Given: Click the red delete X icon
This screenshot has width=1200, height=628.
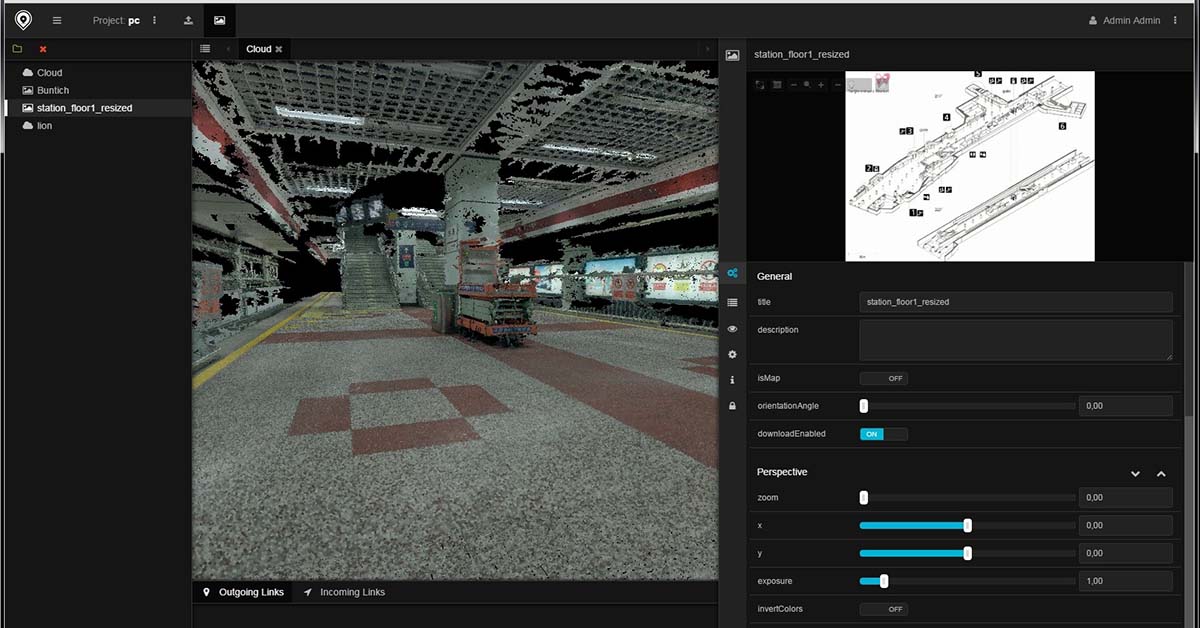Looking at the screenshot, I should (43, 49).
